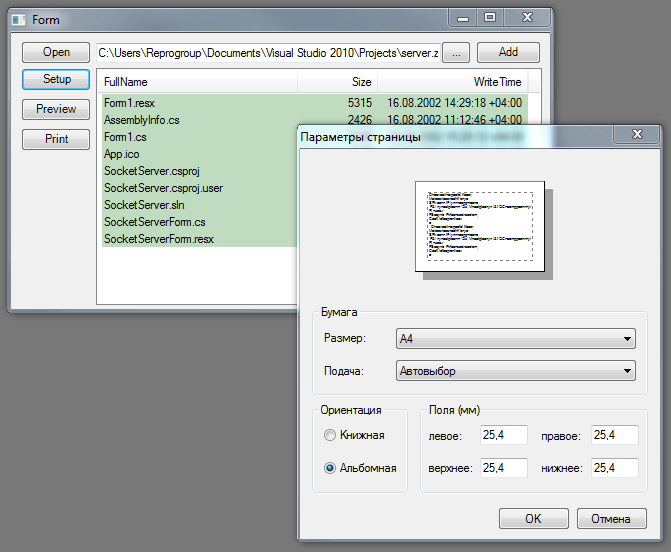Image resolution: width=671 pixels, height=552 pixels.
Task: Select the Альбомная orientation radio button
Action: 331,467
